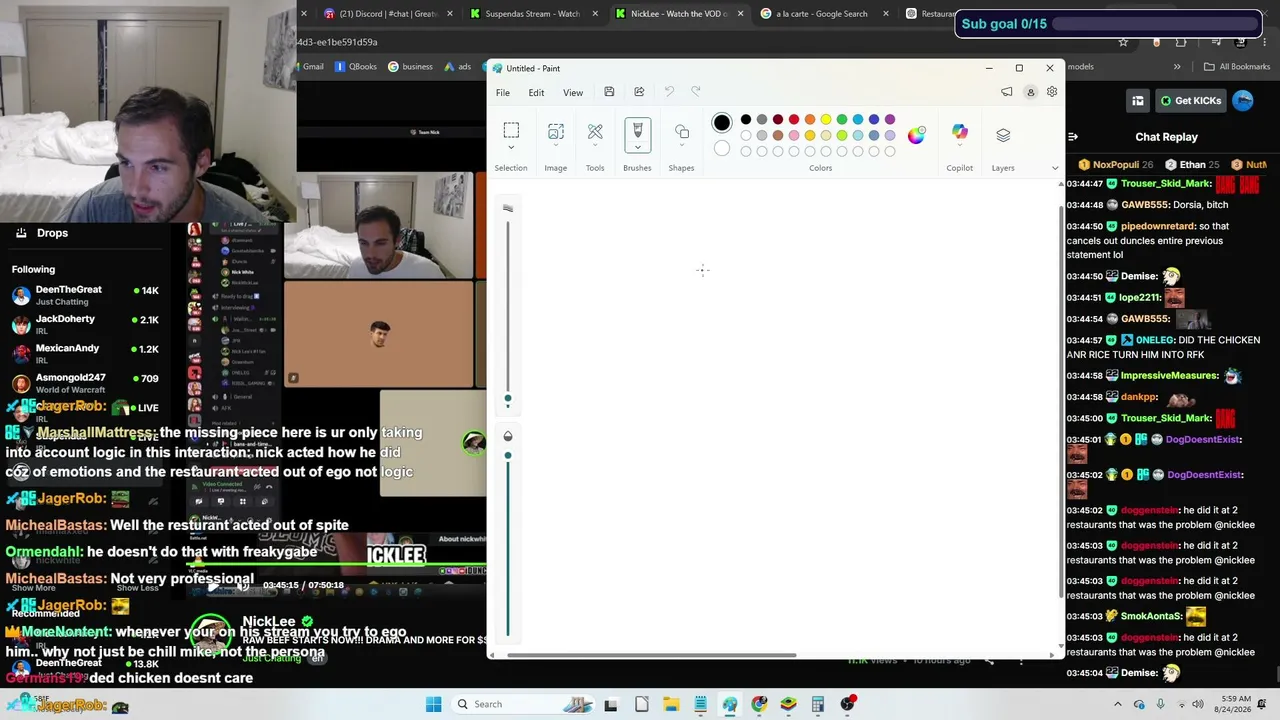Image resolution: width=1280 pixels, height=720 pixels.
Task: Open the All Bookmarks folder
Action: (x=1237, y=67)
